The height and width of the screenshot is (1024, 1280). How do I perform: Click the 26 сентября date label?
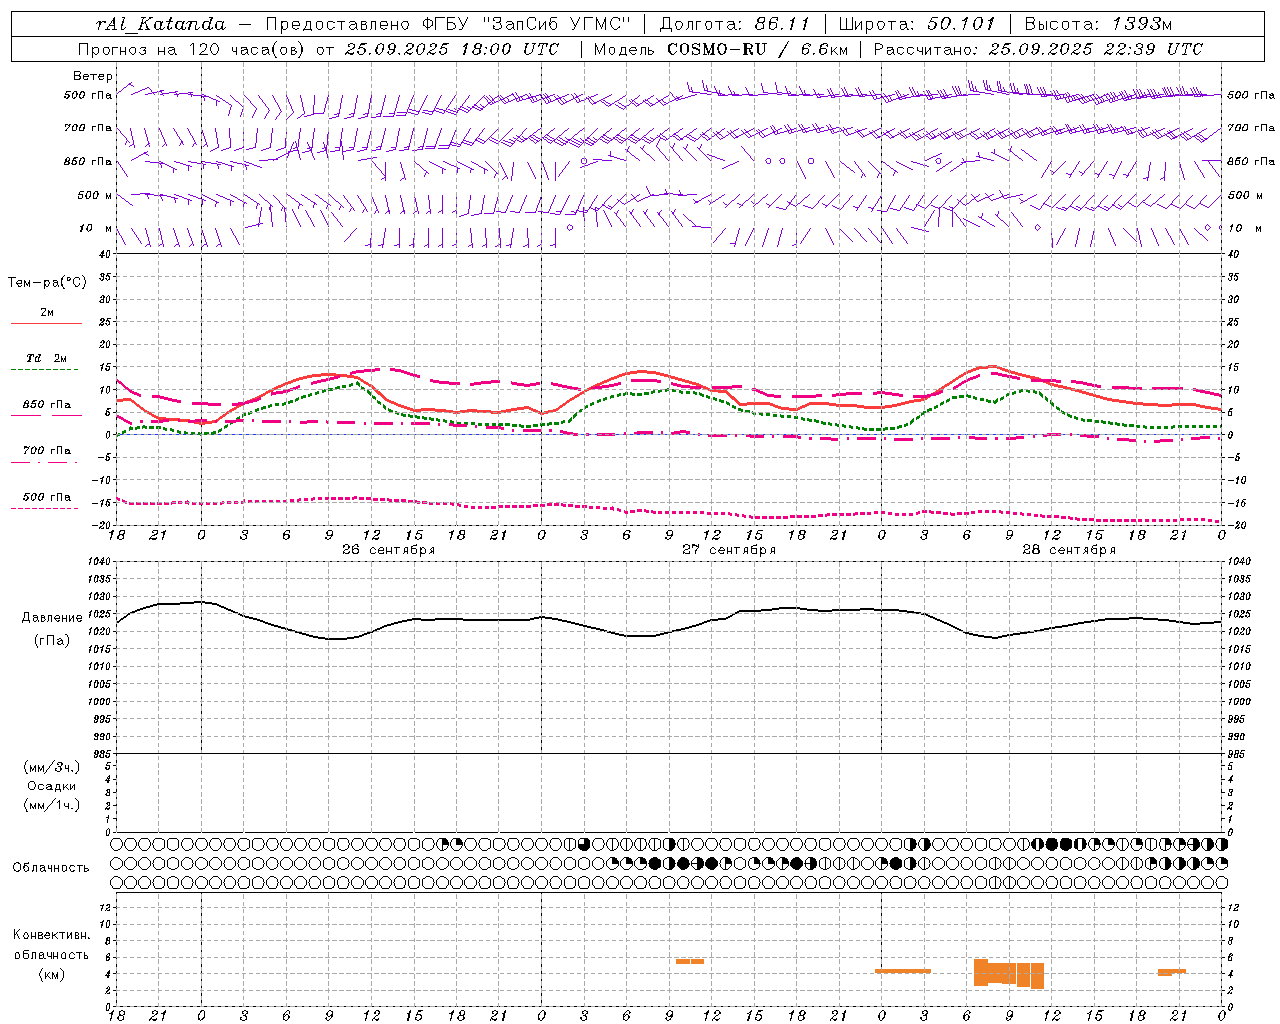[388, 550]
